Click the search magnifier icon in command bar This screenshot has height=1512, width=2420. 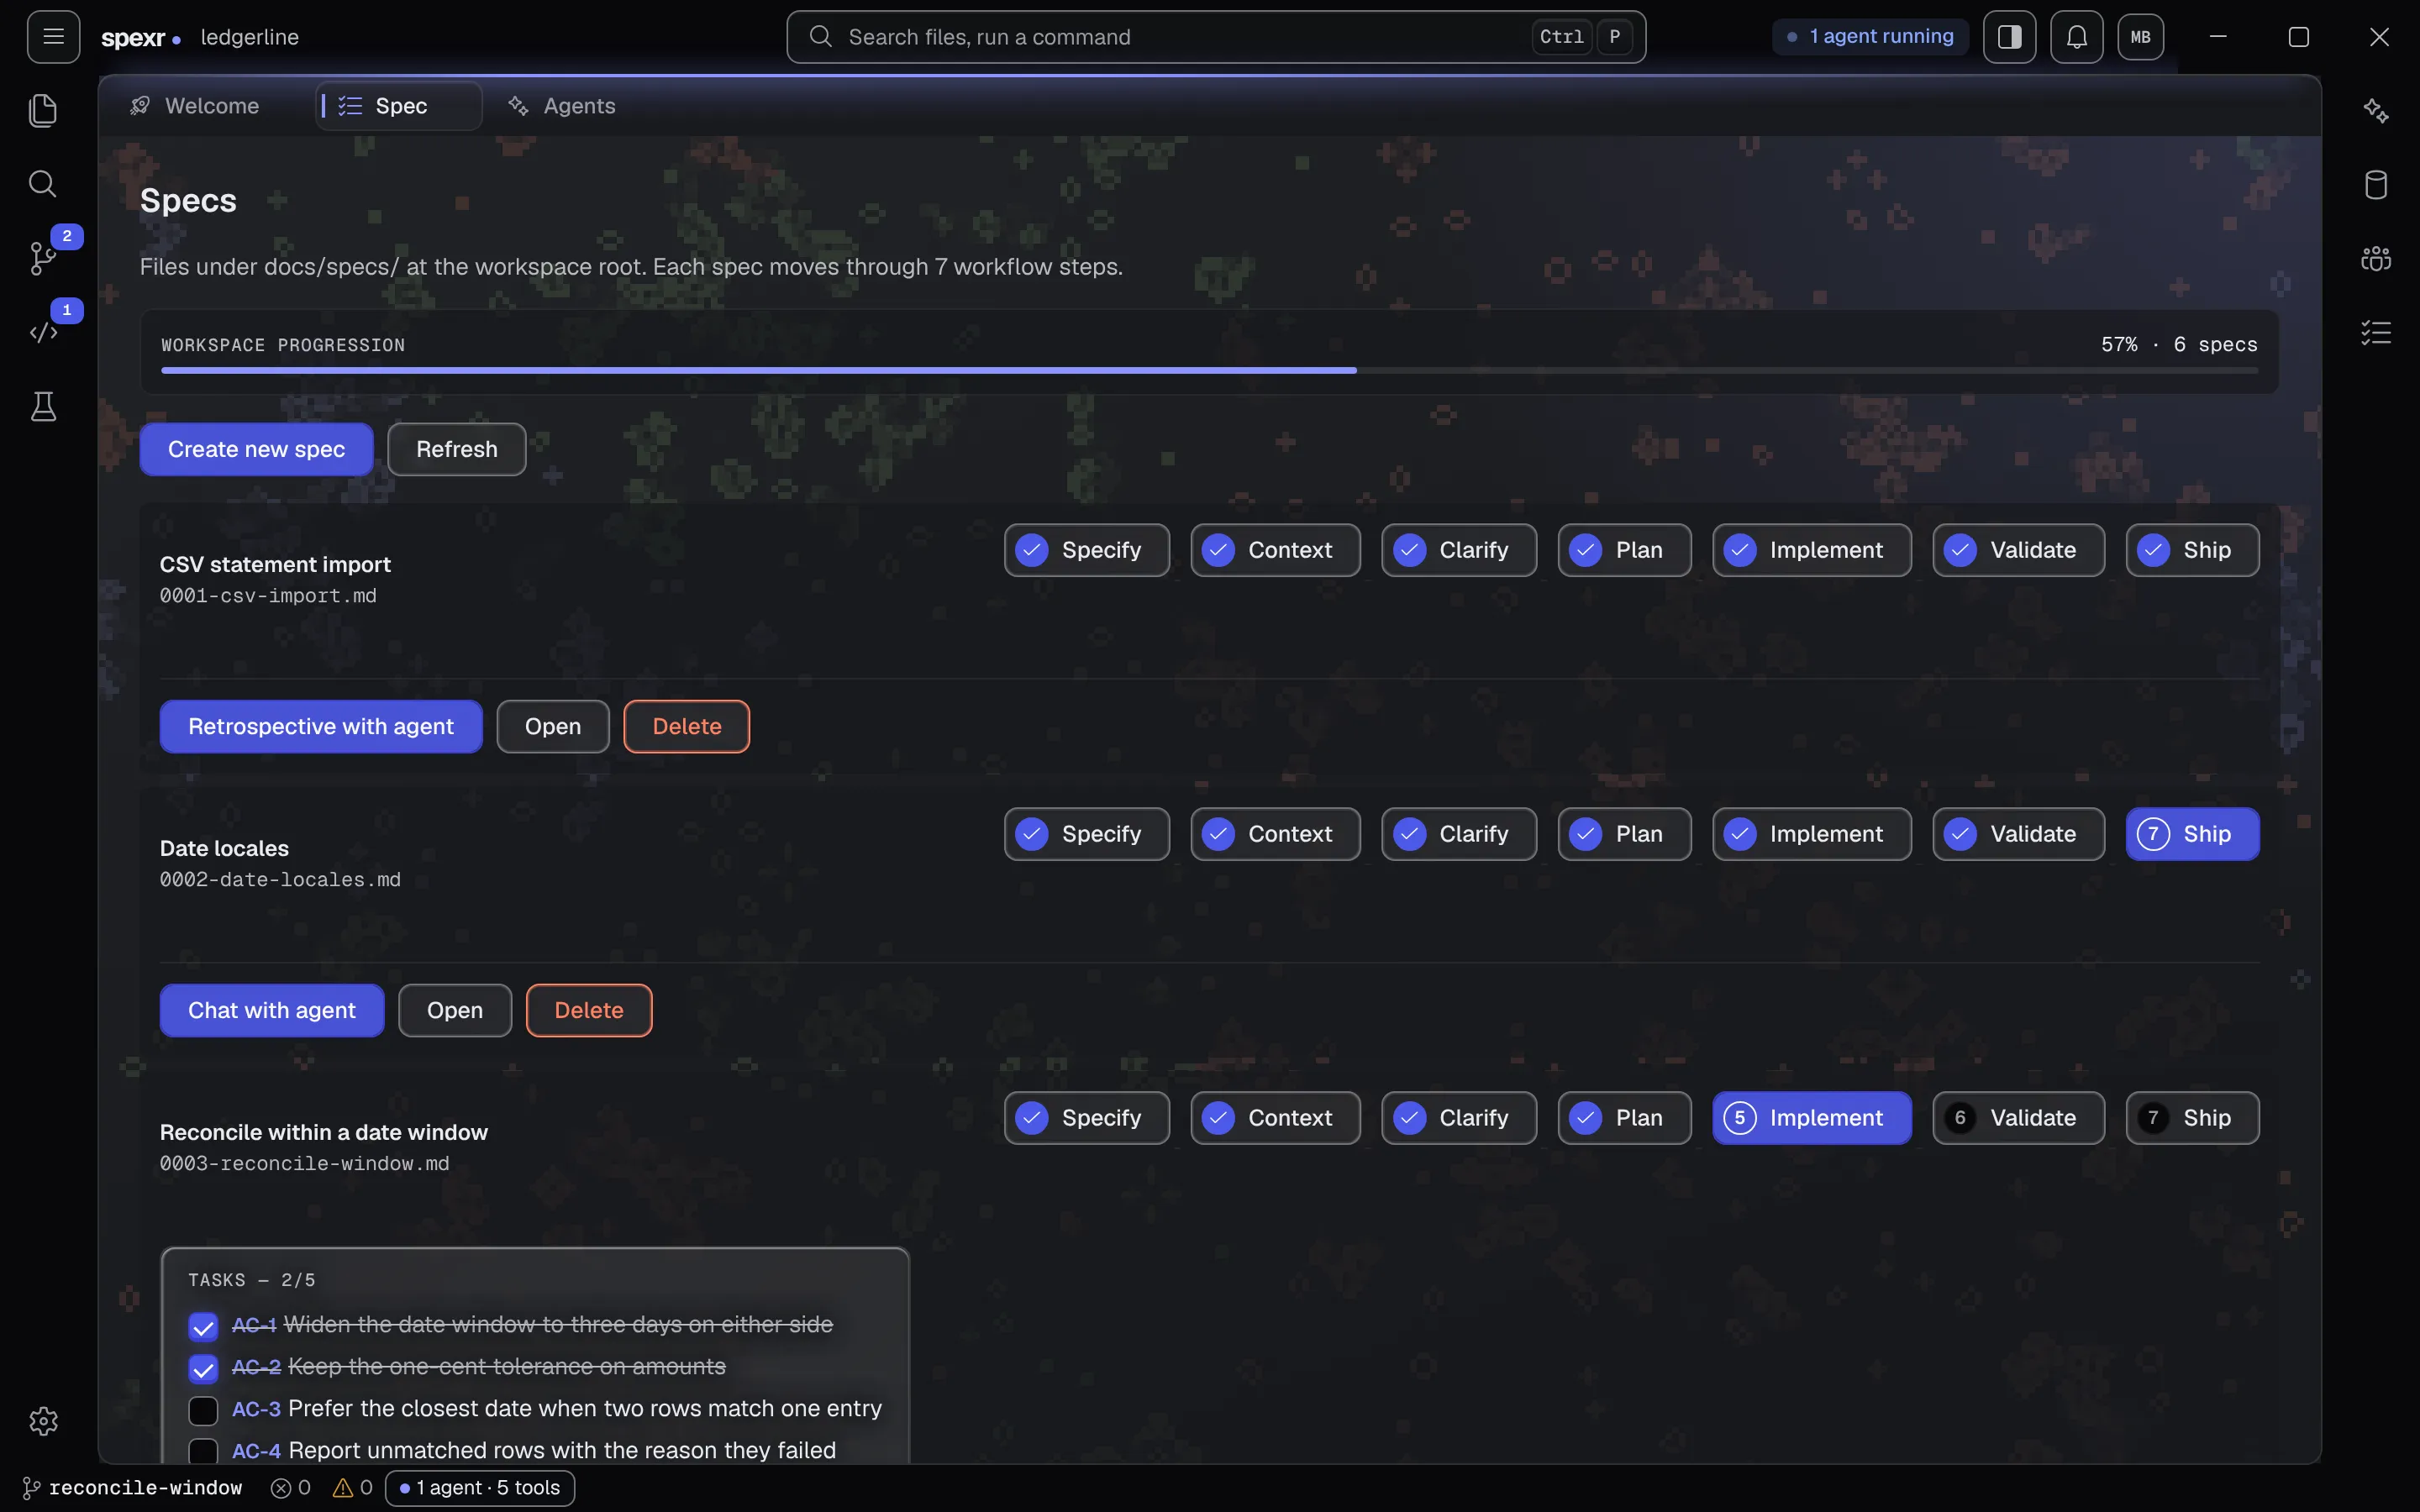coord(820,37)
